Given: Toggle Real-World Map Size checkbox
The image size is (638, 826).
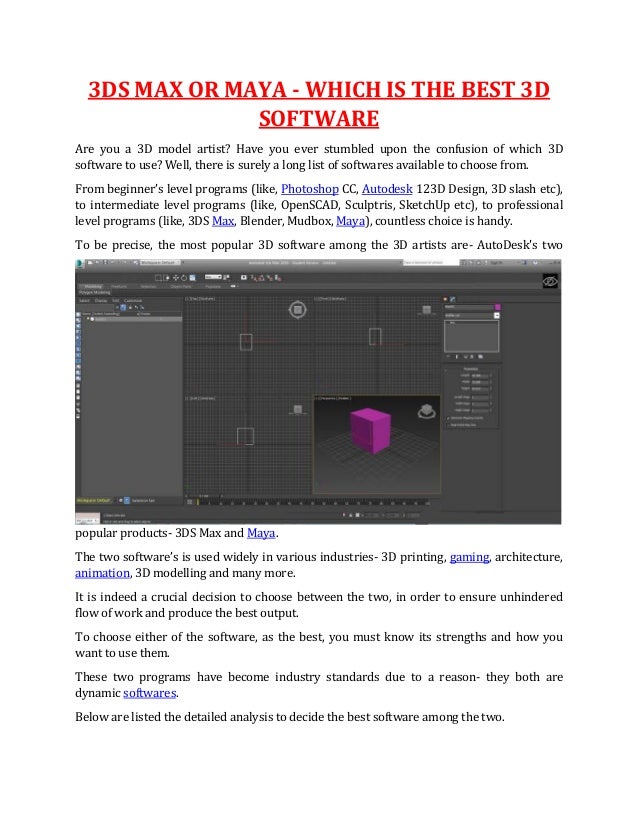Looking at the screenshot, I should (448, 425).
